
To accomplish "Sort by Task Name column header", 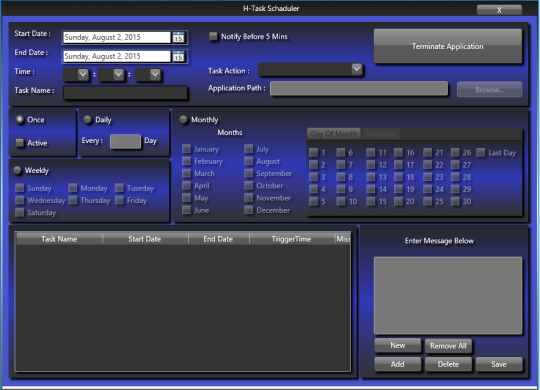I will click(59, 239).
